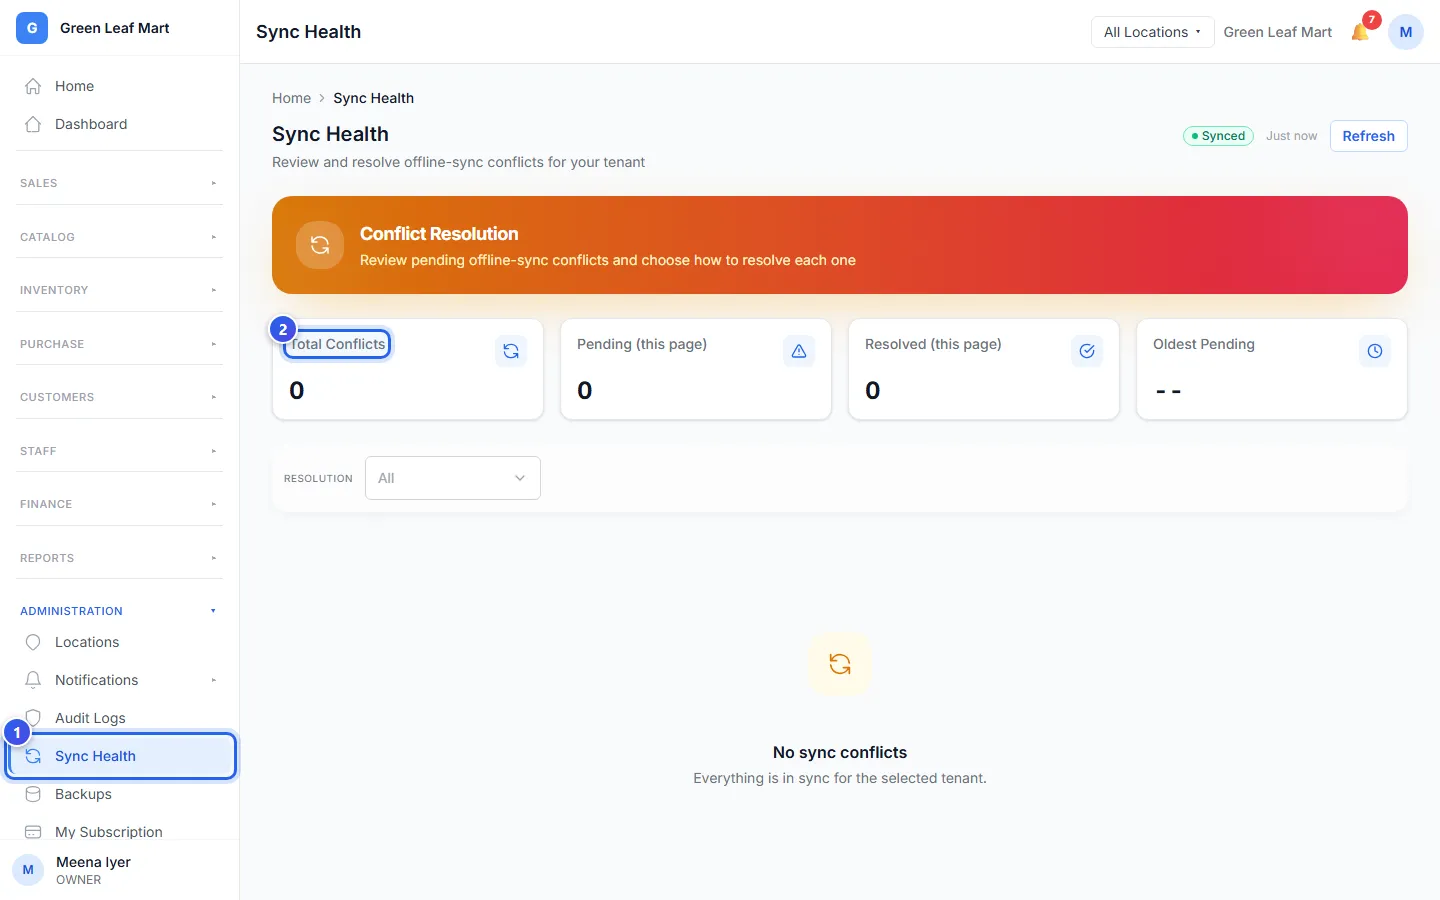This screenshot has height=900, width=1440.
Task: Expand the Reports section
Action: (x=120, y=558)
